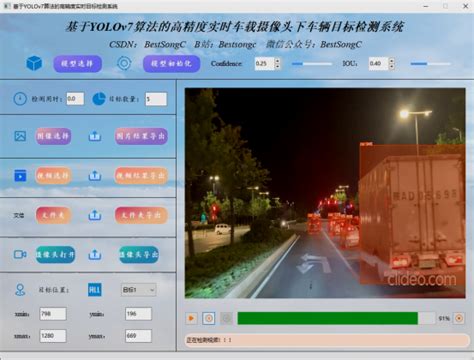Click the pie chart icon beside 目标数量

click(x=99, y=99)
